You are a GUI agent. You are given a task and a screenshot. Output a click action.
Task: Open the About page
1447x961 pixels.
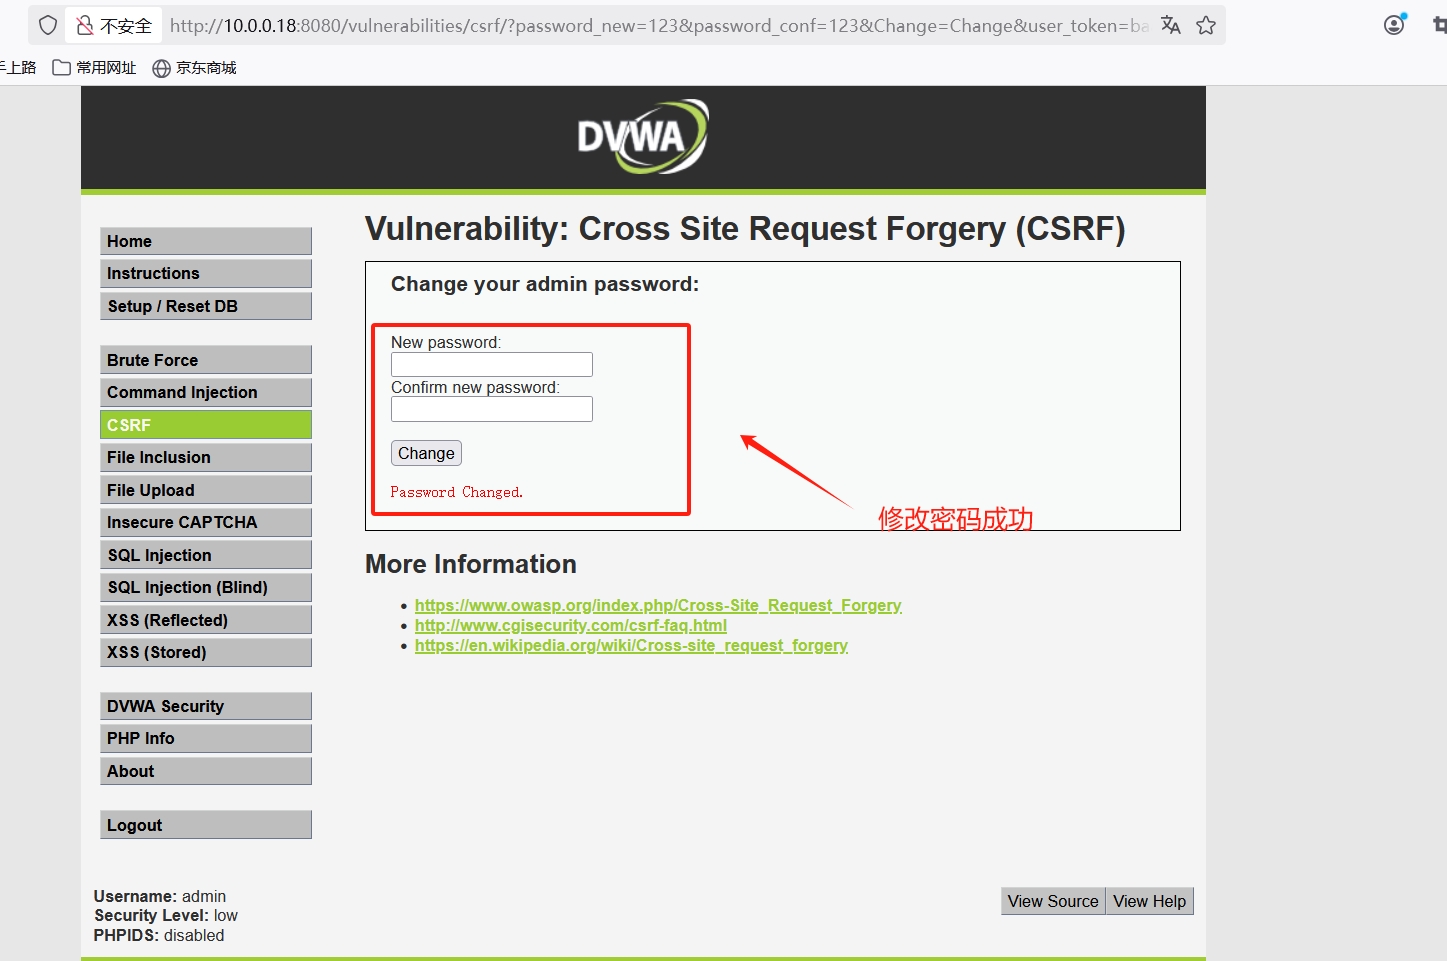[206, 771]
